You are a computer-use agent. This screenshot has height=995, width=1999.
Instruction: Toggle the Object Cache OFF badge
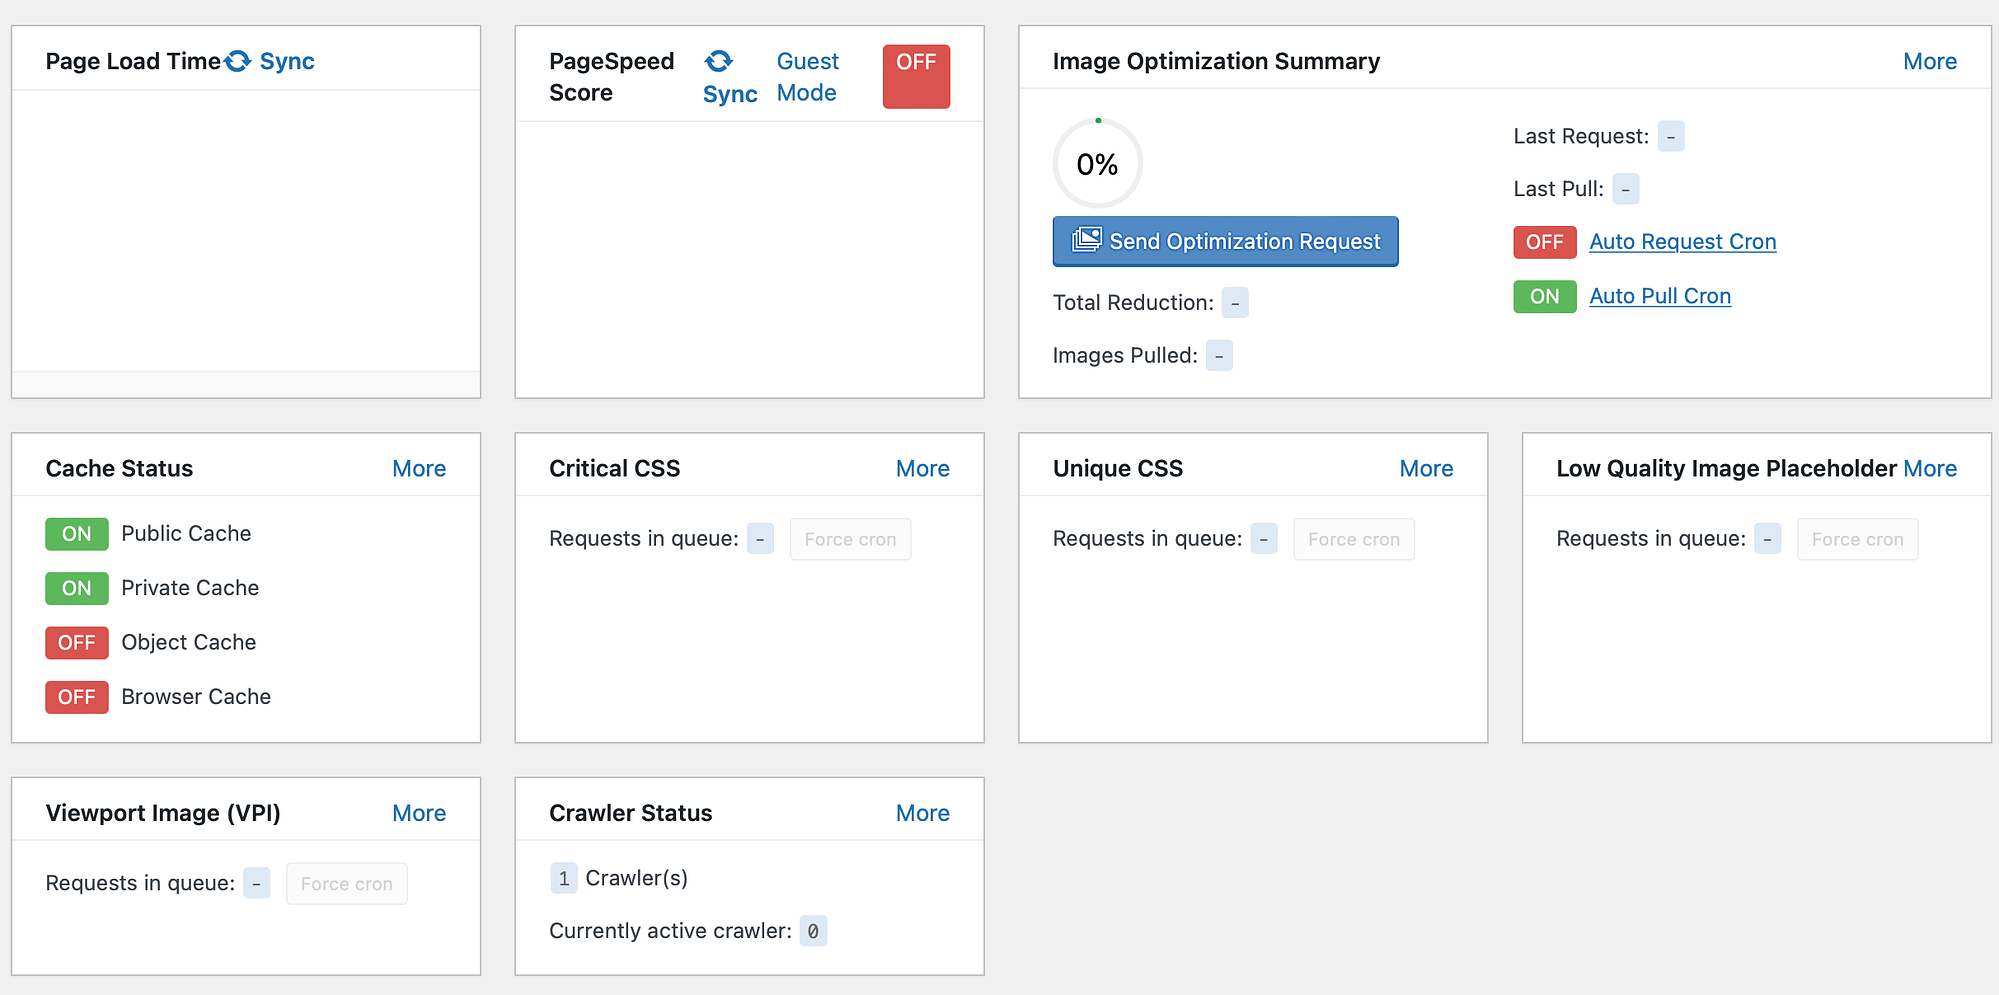click(77, 642)
